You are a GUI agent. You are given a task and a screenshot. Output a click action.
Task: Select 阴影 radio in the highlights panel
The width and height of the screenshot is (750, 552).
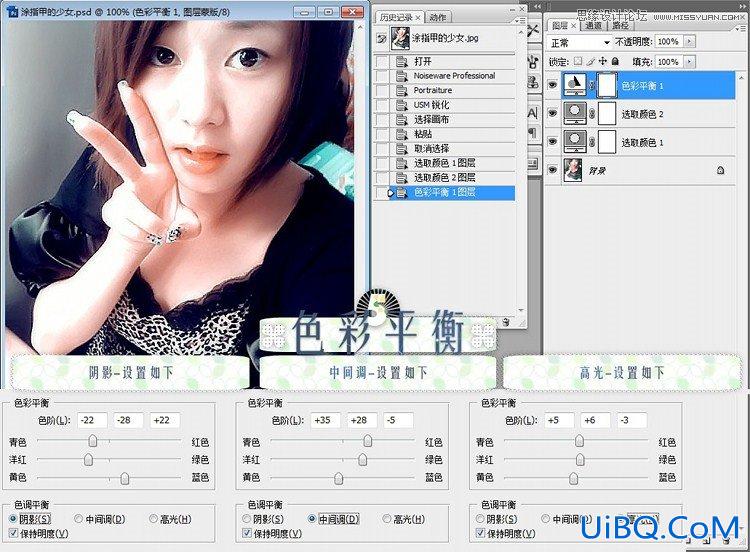pyautogui.click(x=480, y=519)
